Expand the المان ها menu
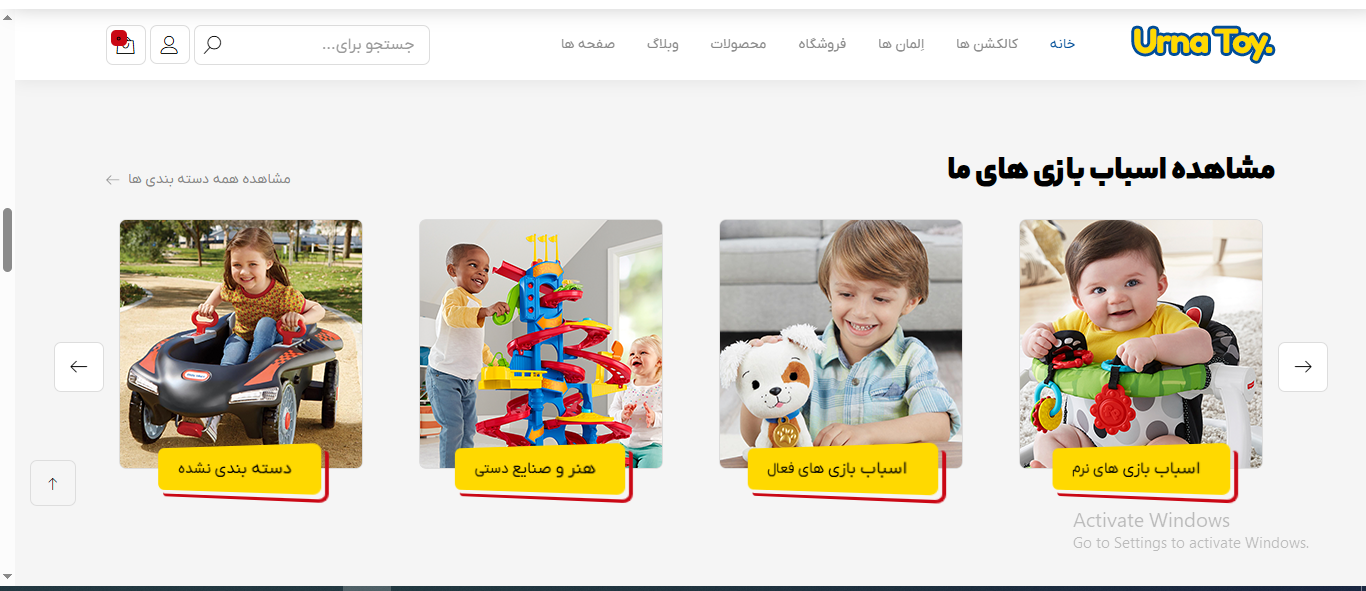This screenshot has height=591, width=1366. point(901,44)
